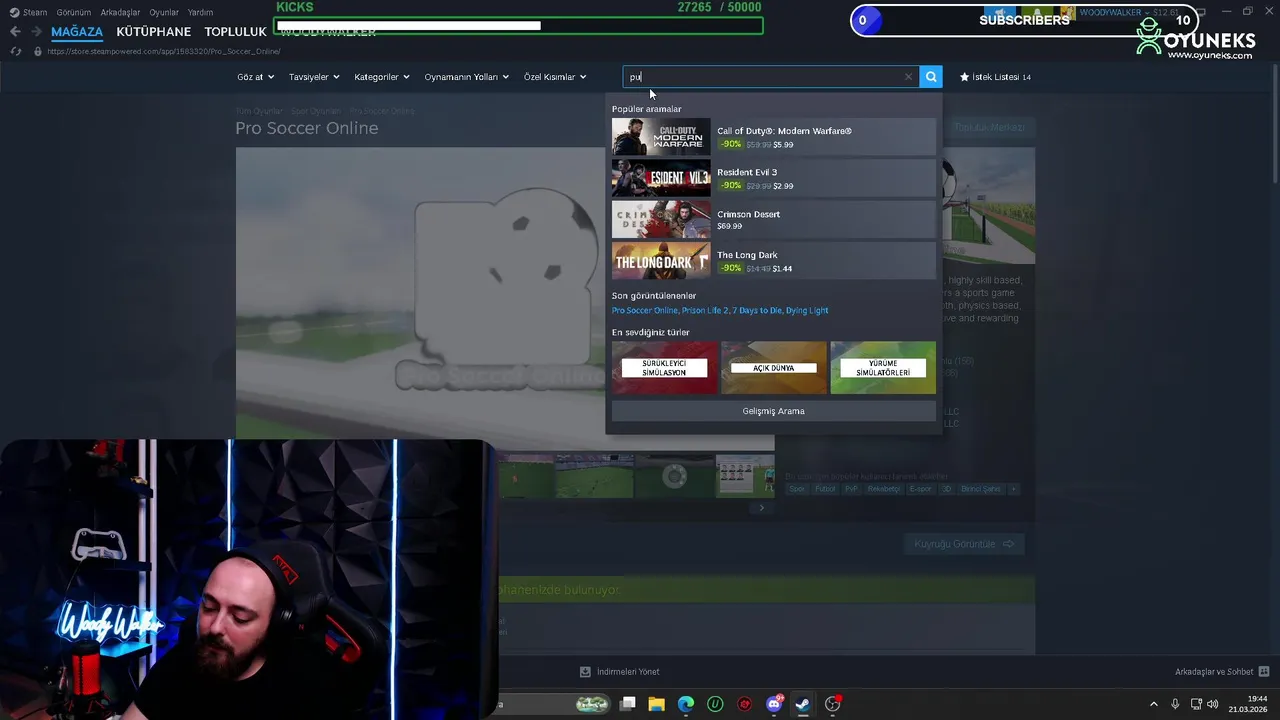The height and width of the screenshot is (720, 1280).
Task: Expand the Özel Kısımlar dropdown
Action: click(x=555, y=77)
